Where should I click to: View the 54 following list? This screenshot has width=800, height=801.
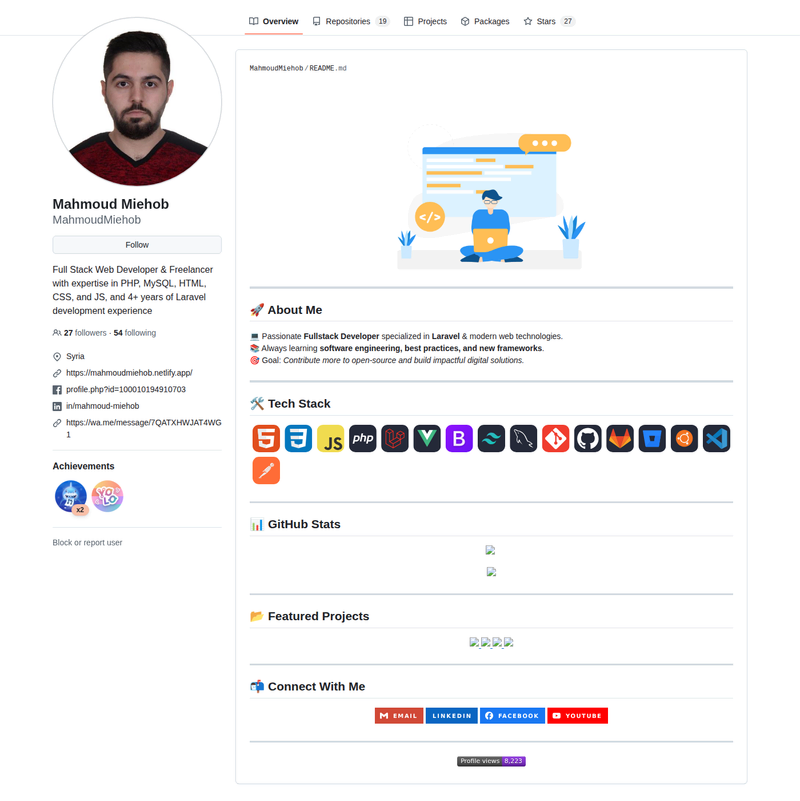coord(134,333)
